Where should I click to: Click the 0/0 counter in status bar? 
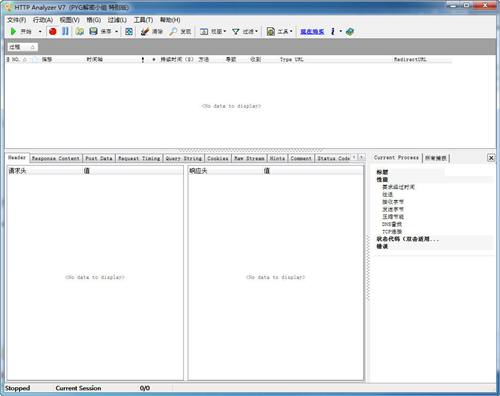145,388
